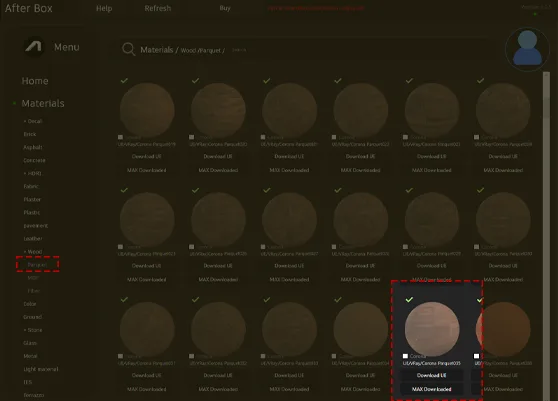Screen dimensions: 558x401
Task: Select the pavement material category
Action: [x=36, y=226]
